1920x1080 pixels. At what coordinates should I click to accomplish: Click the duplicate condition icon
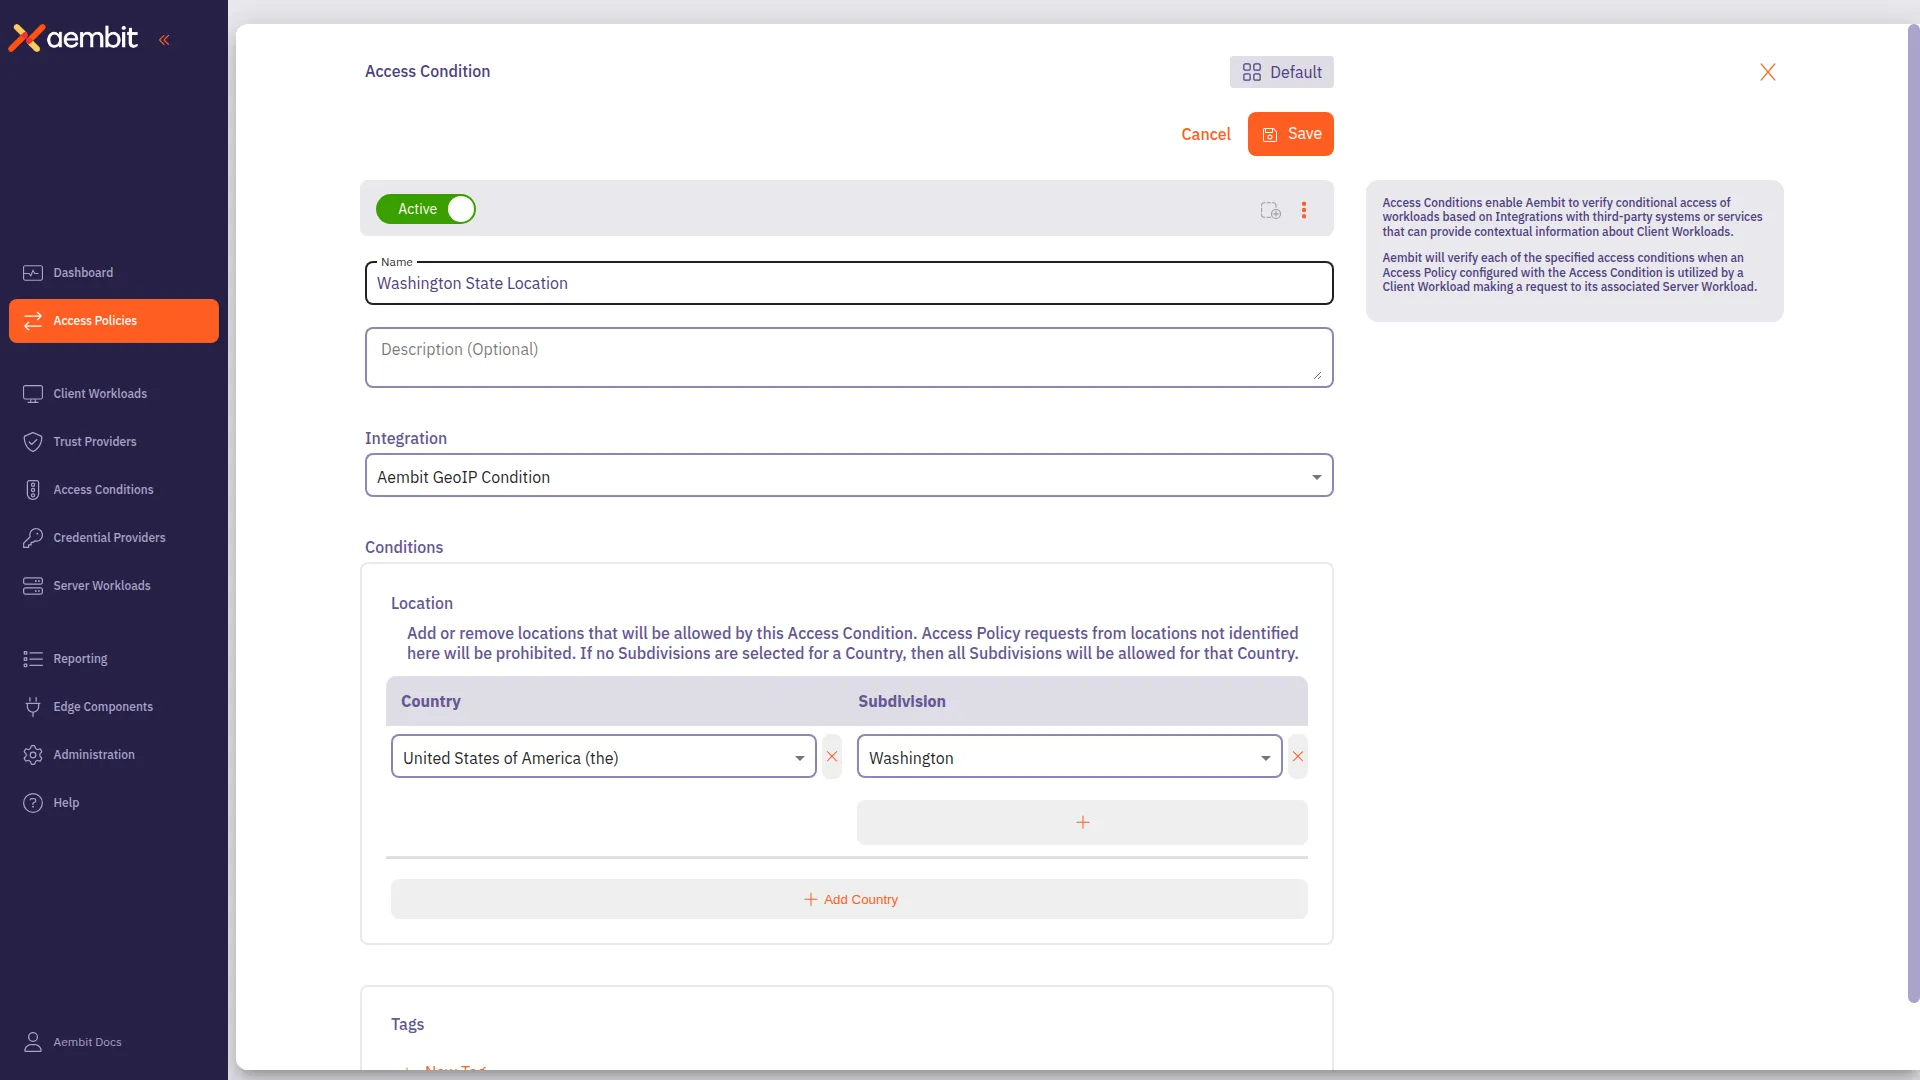pyautogui.click(x=1270, y=210)
